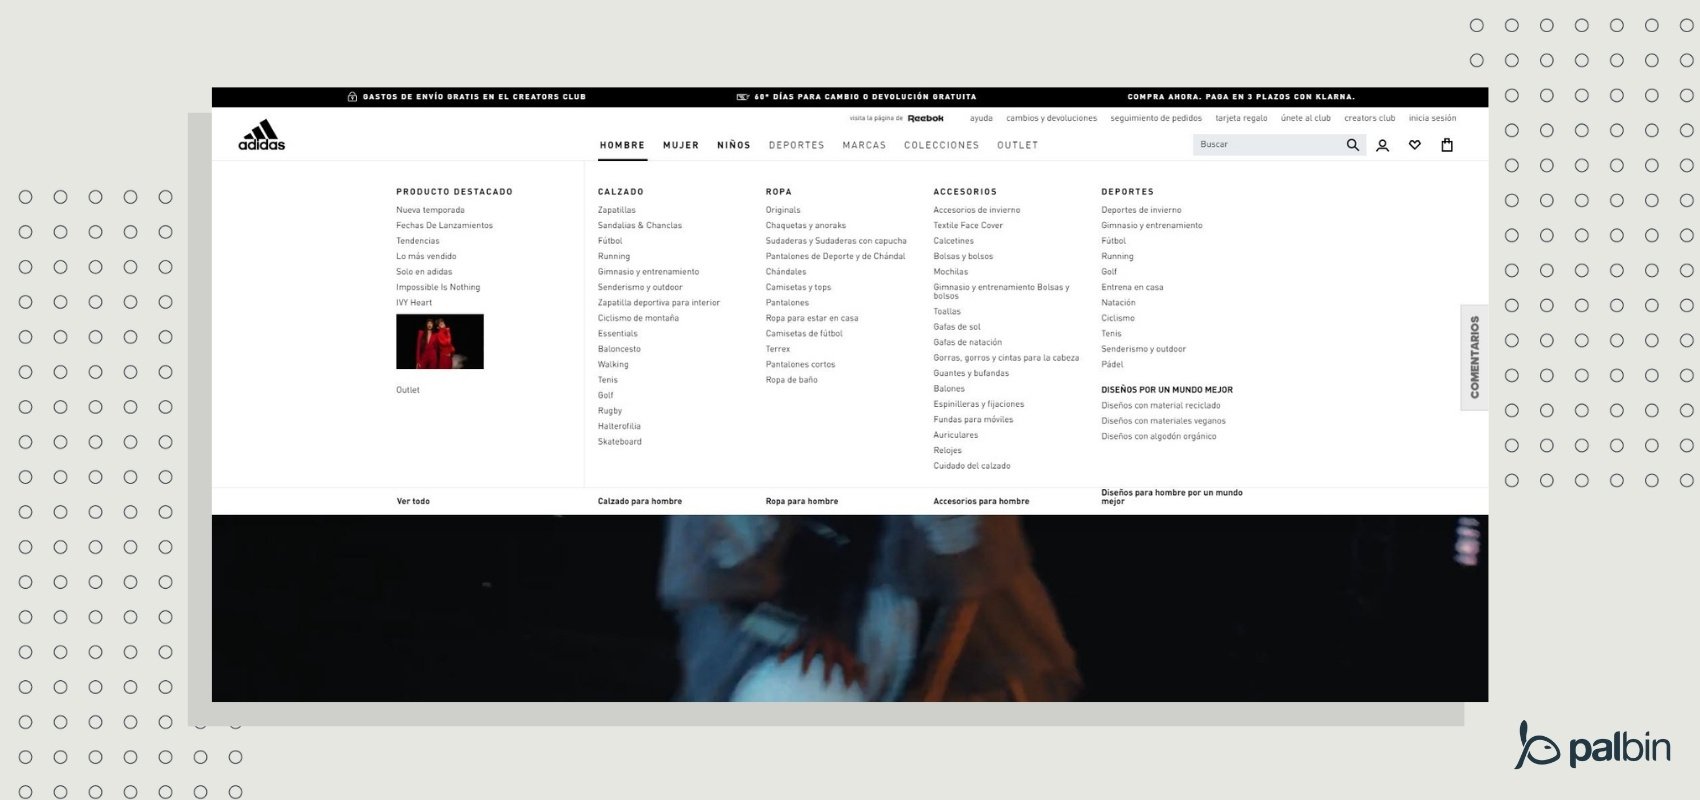
Task: Click the adidas logo
Action: coord(261,136)
